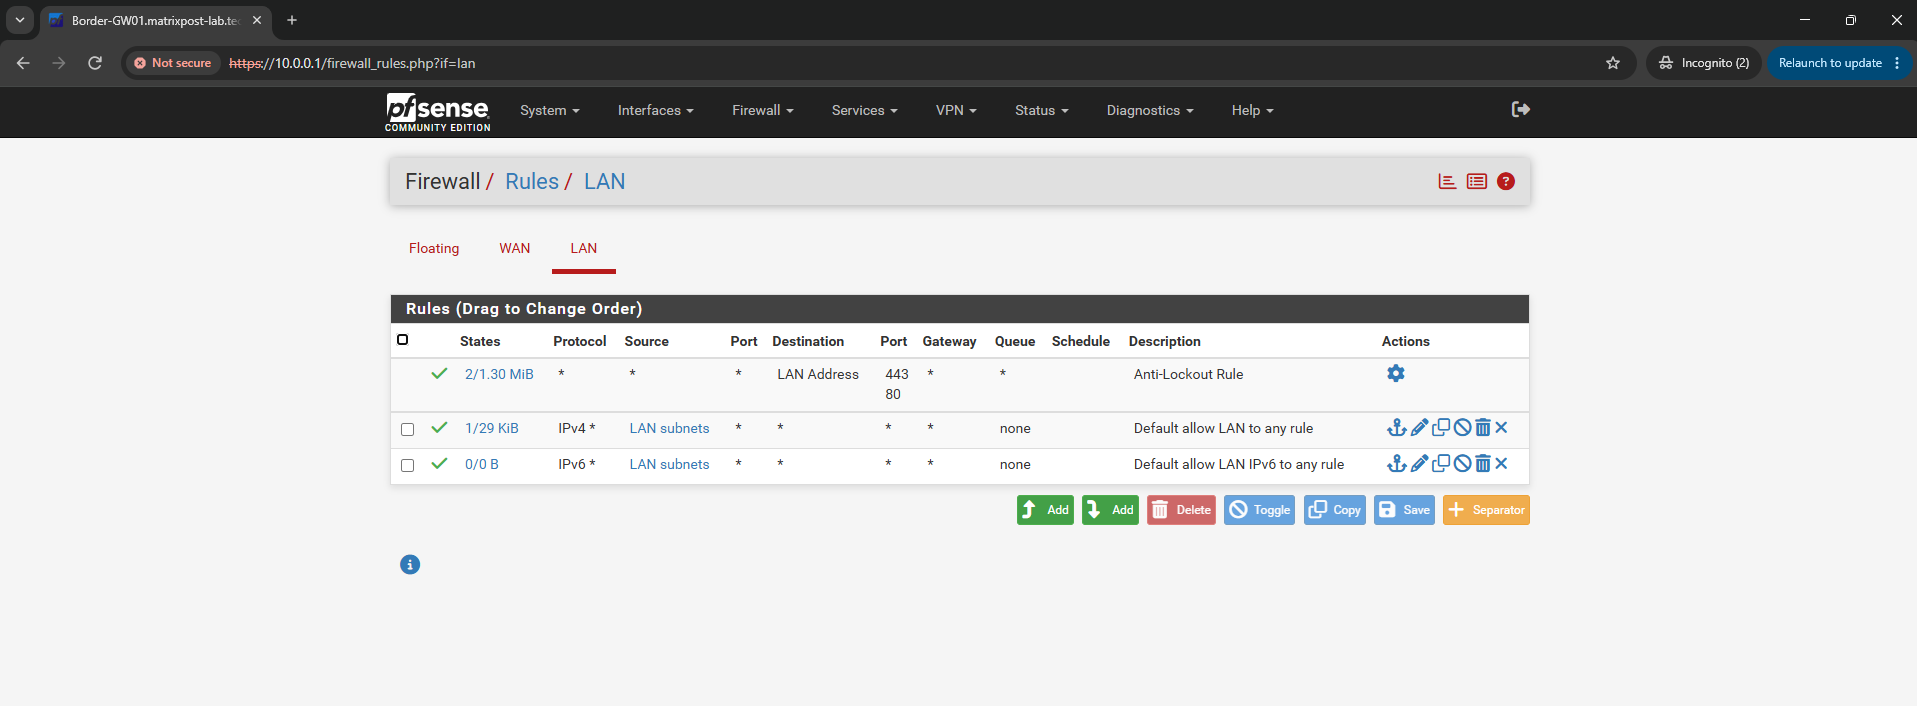
Task: Open browser tab search dropdown
Action: coord(19,20)
